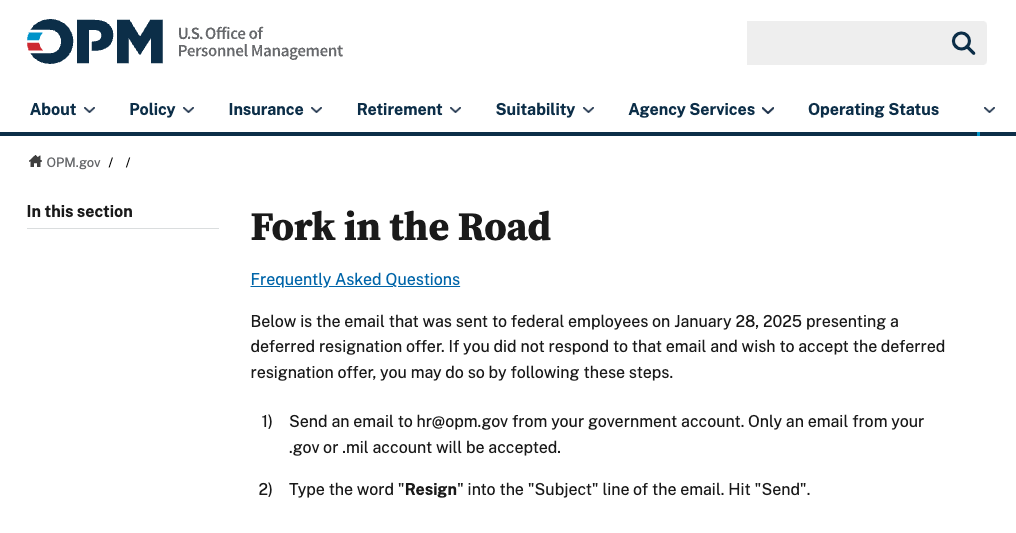Open the Insurance menu
The image size is (1016, 533).
tap(266, 110)
